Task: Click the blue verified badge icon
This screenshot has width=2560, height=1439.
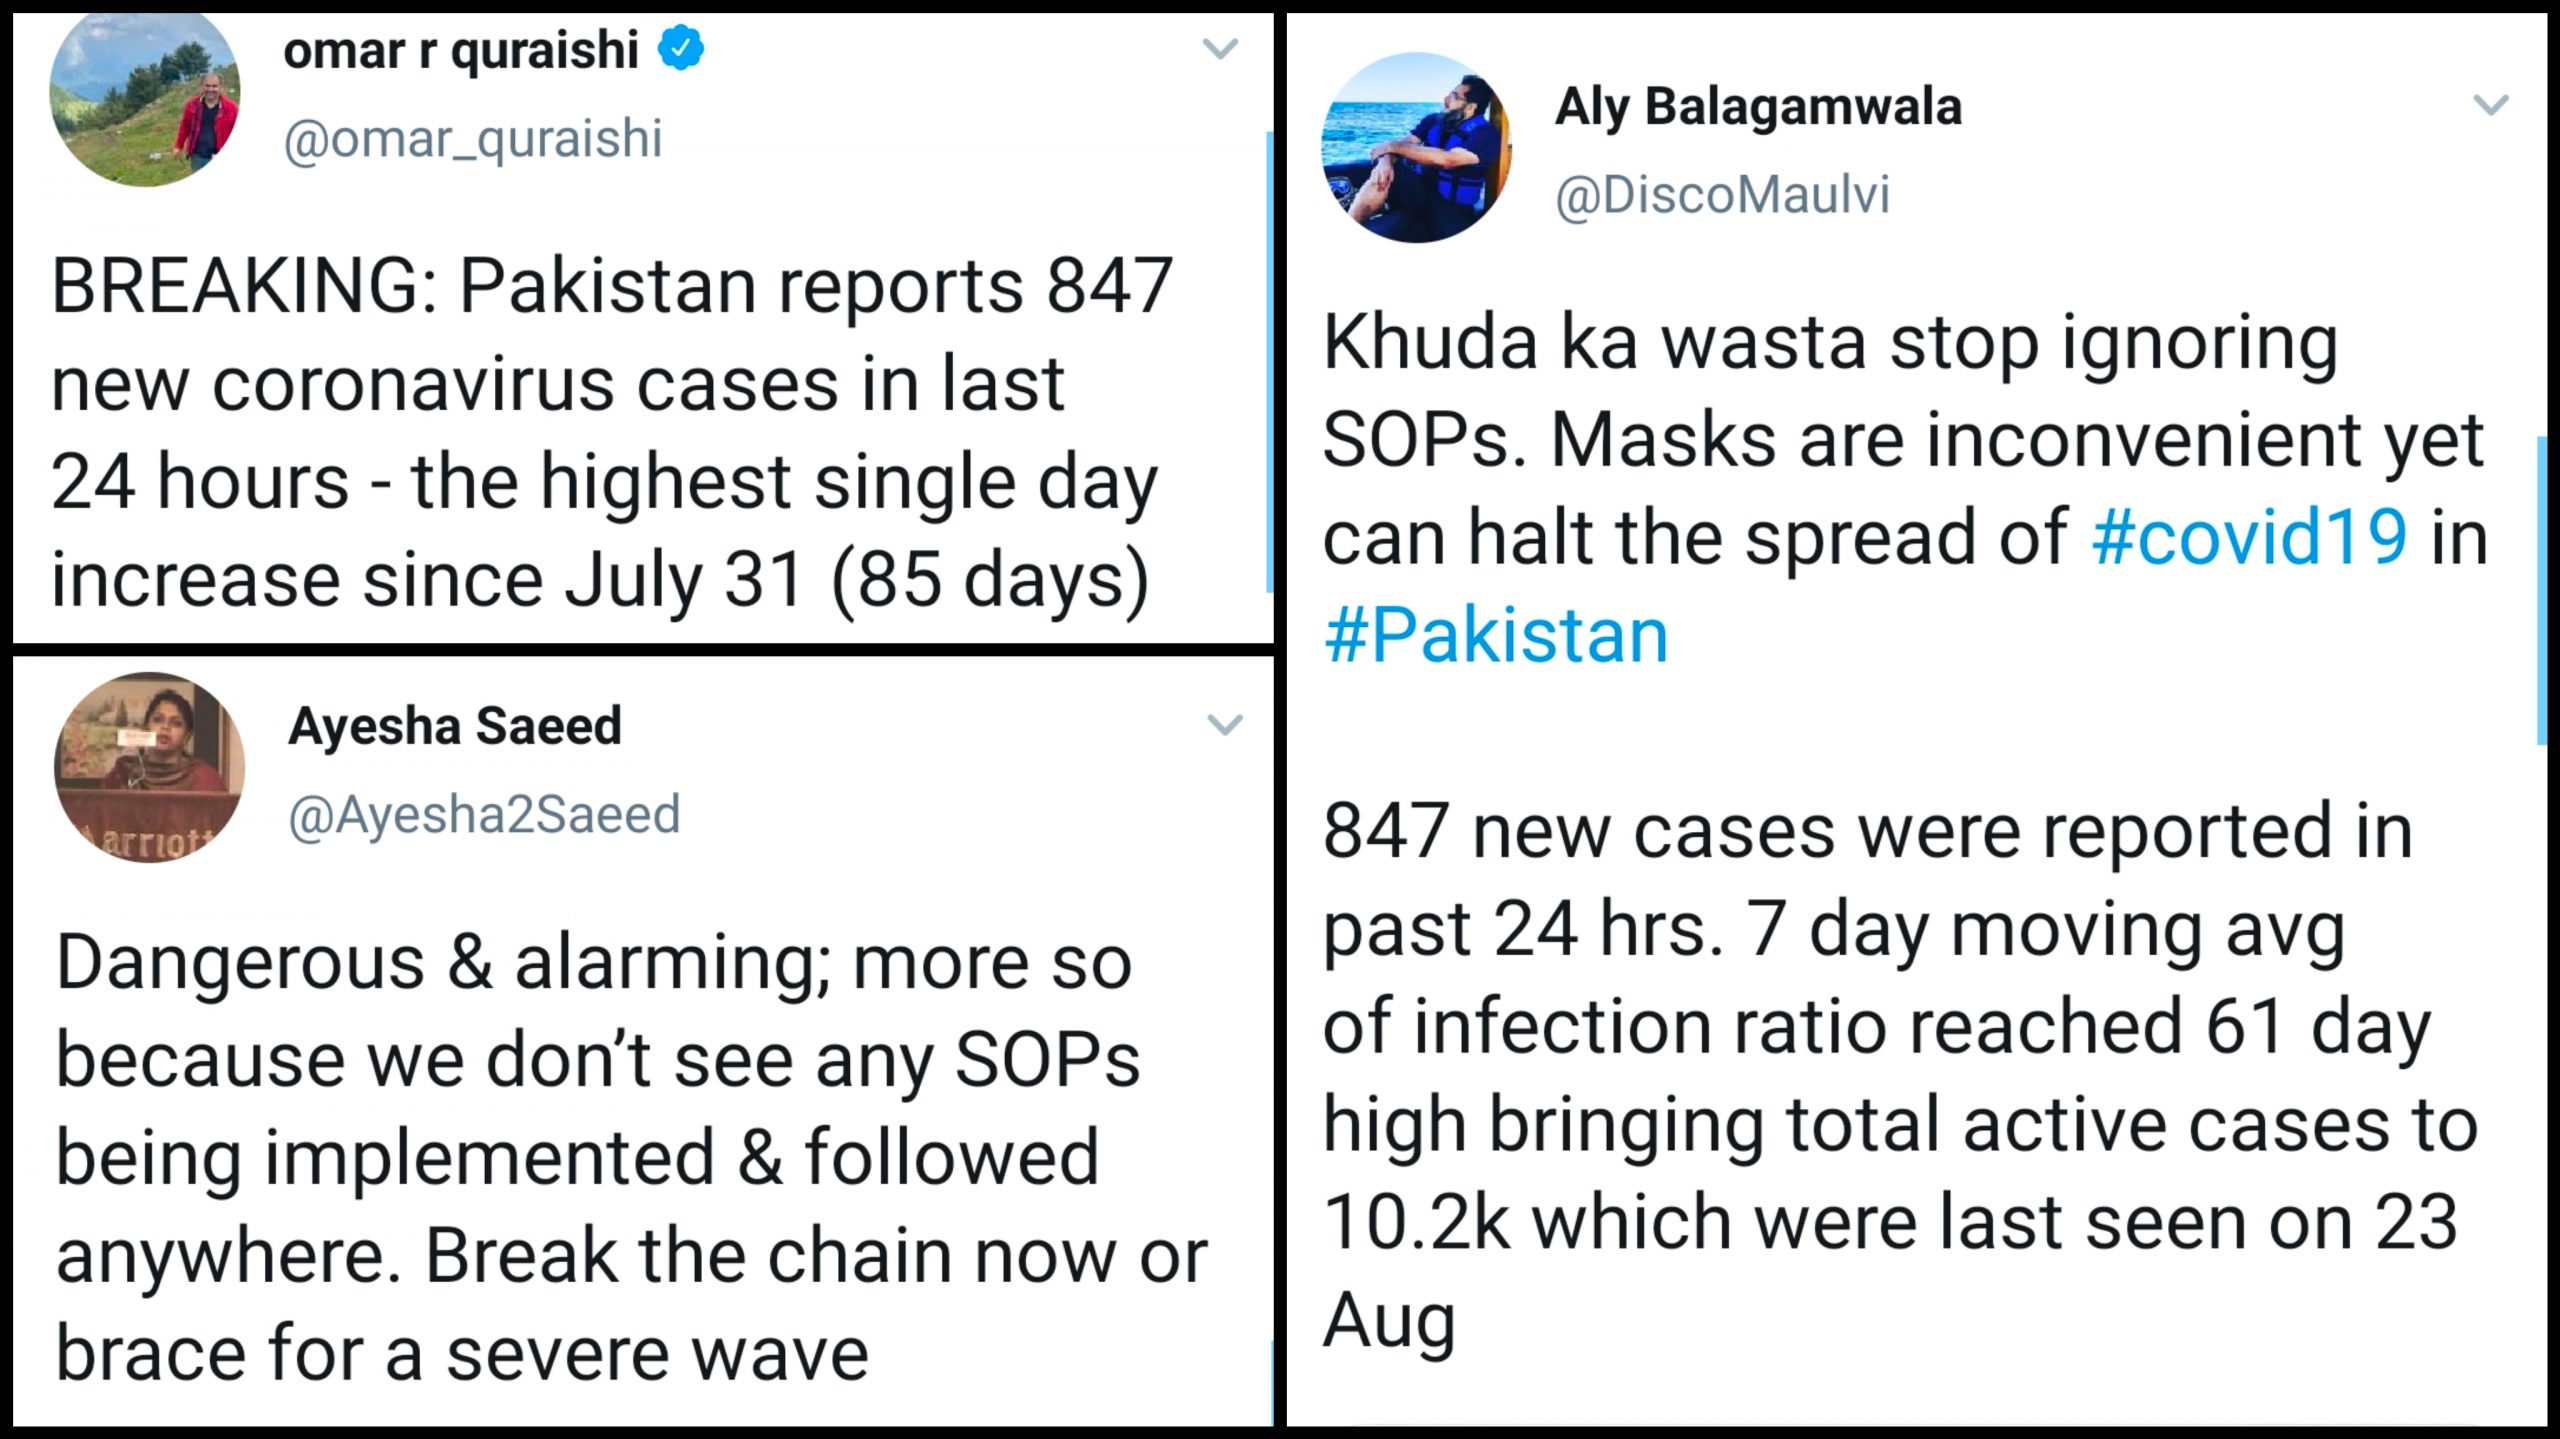Action: 681,49
